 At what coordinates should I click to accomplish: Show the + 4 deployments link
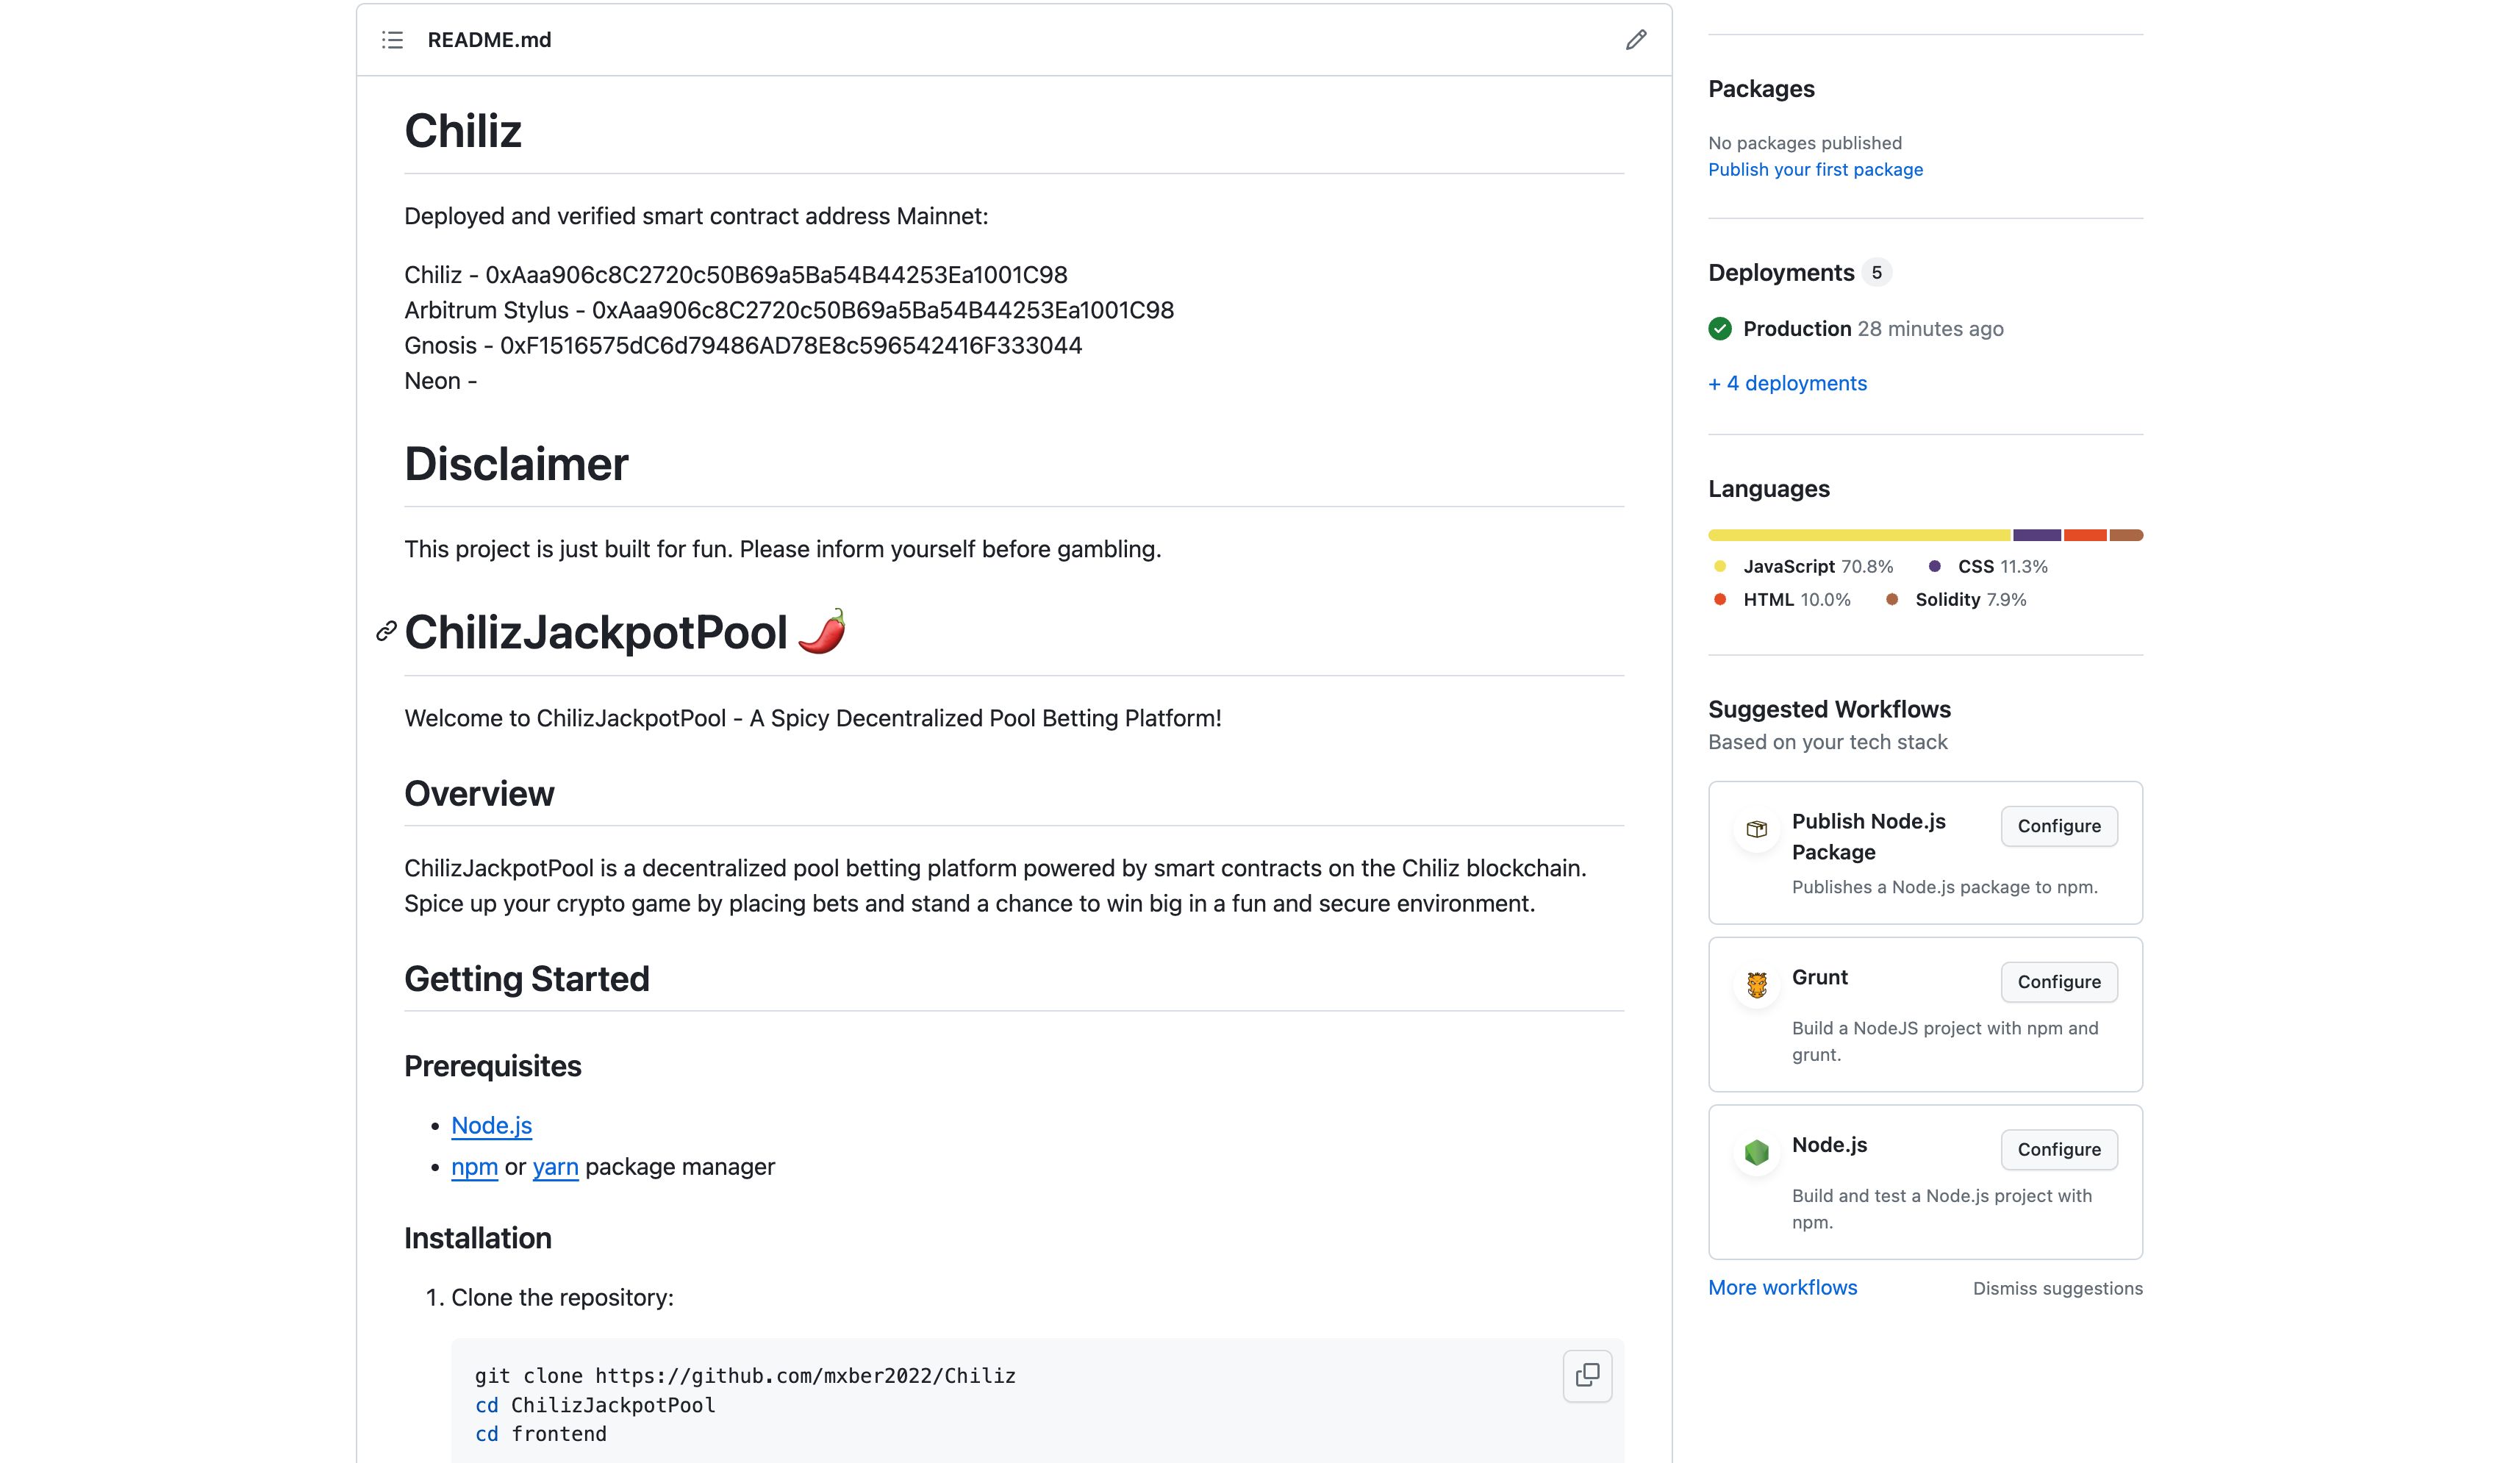click(x=1787, y=383)
